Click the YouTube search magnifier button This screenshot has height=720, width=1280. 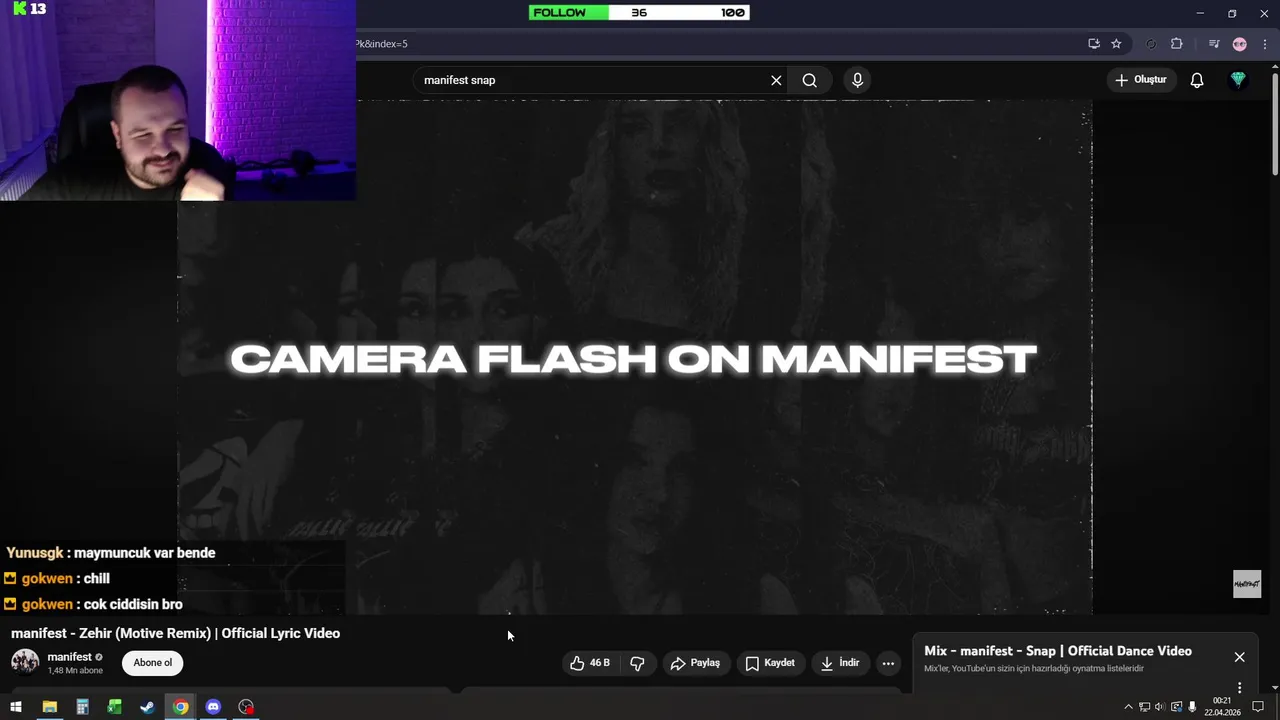(810, 80)
